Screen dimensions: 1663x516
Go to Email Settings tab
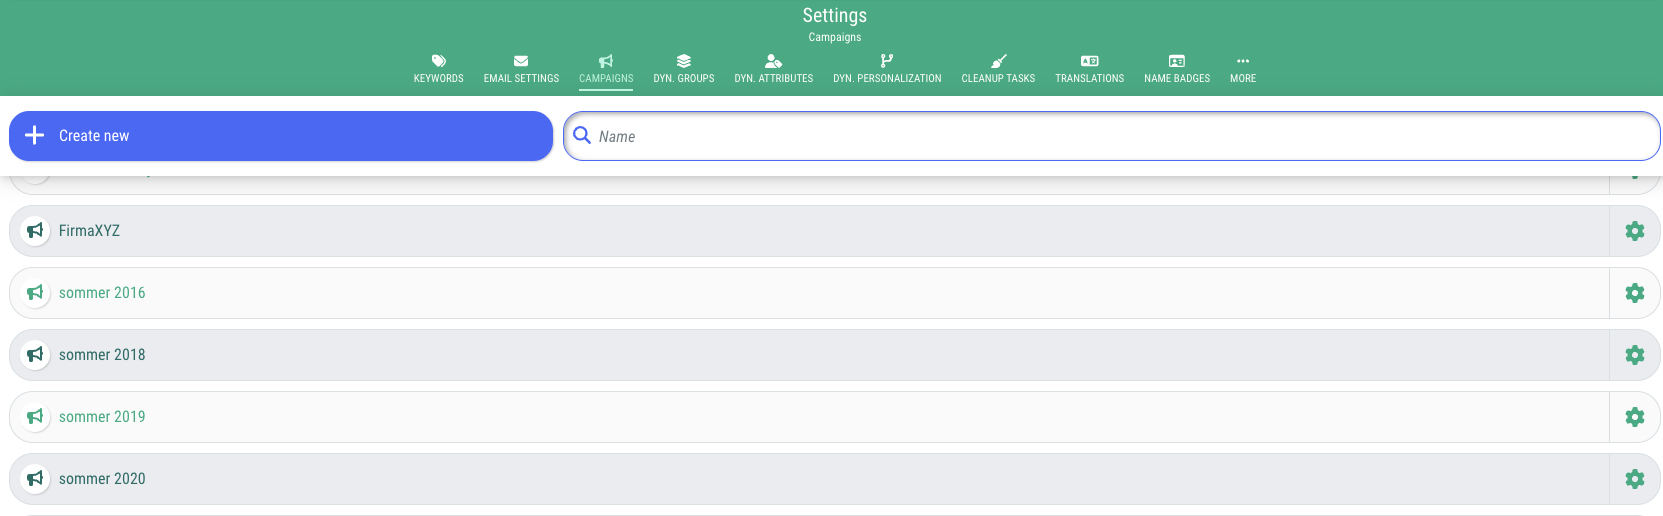click(521, 69)
